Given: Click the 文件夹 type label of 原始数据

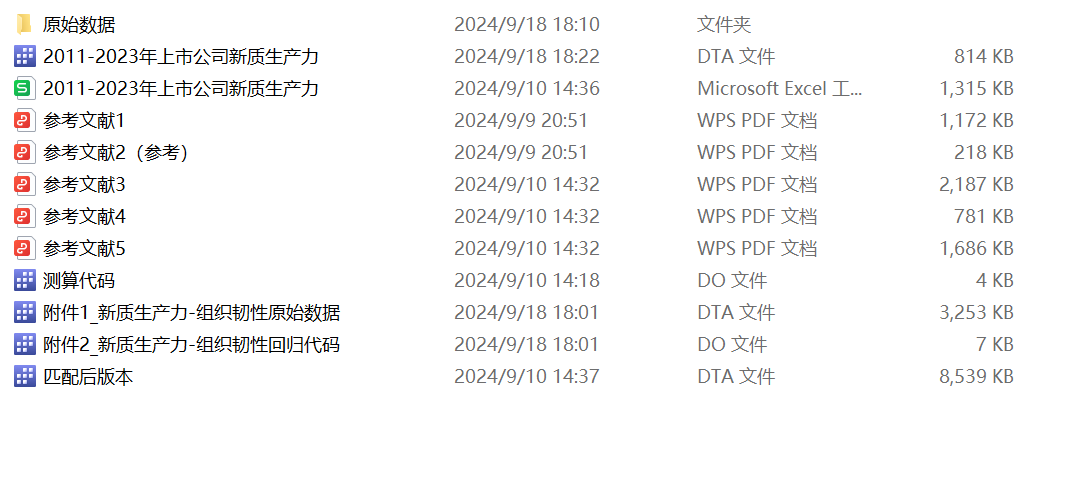Looking at the screenshot, I should (724, 25).
